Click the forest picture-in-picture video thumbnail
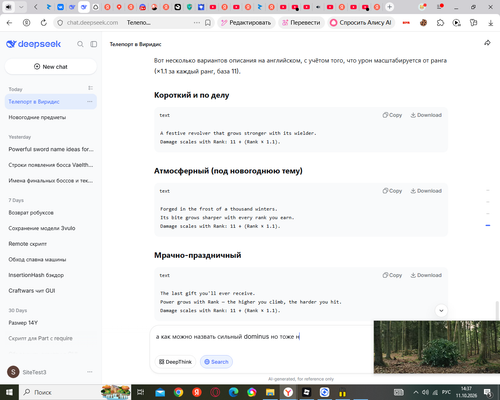This screenshot has width=500, height=400. point(437,347)
